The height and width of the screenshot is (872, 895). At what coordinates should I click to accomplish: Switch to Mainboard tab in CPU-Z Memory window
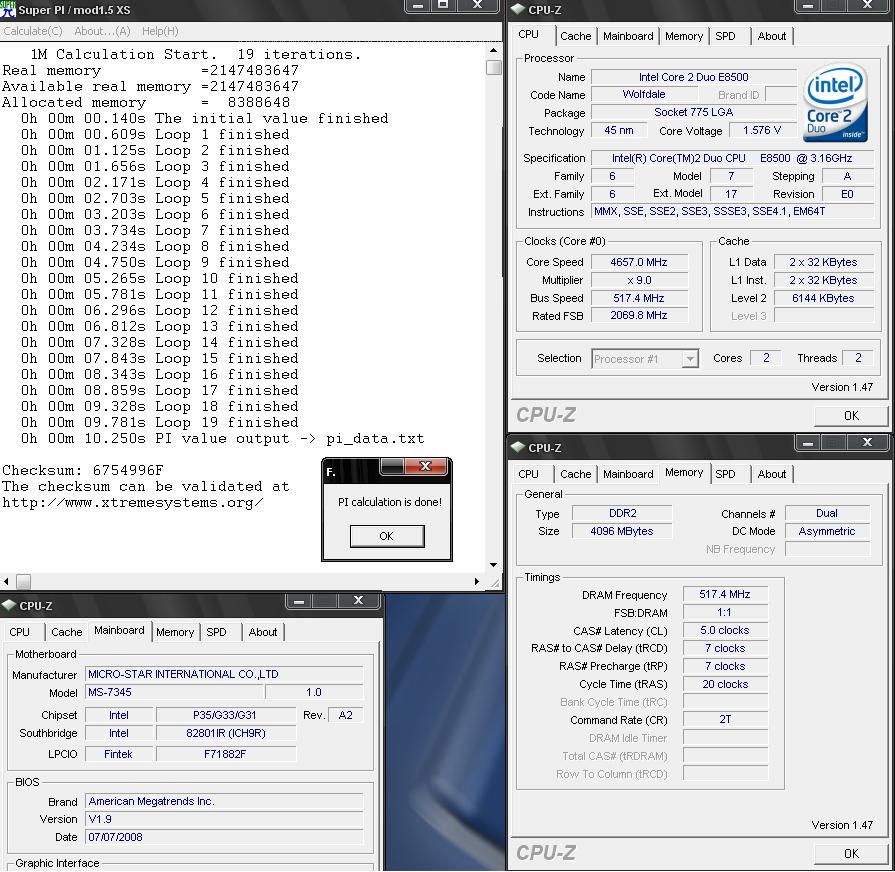click(x=628, y=474)
